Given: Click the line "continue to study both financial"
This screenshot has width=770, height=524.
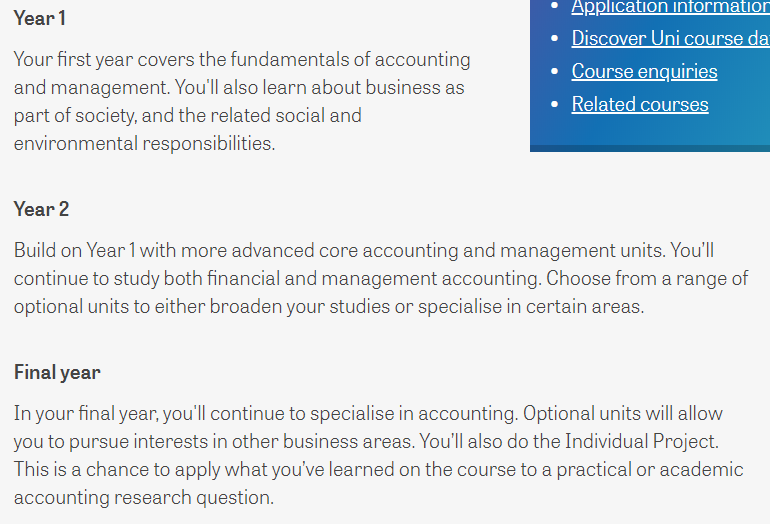Looking at the screenshot, I should (x=381, y=278).
